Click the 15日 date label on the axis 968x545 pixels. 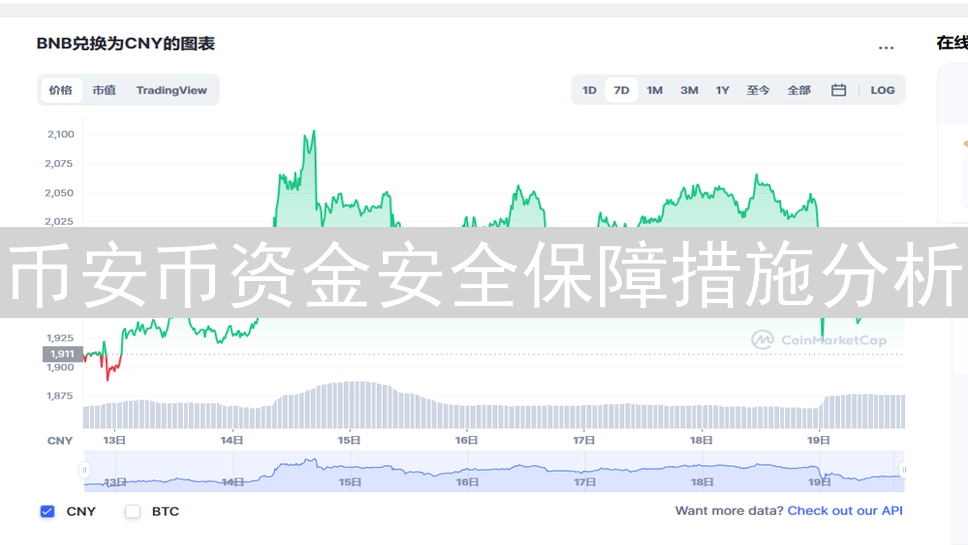(x=349, y=441)
